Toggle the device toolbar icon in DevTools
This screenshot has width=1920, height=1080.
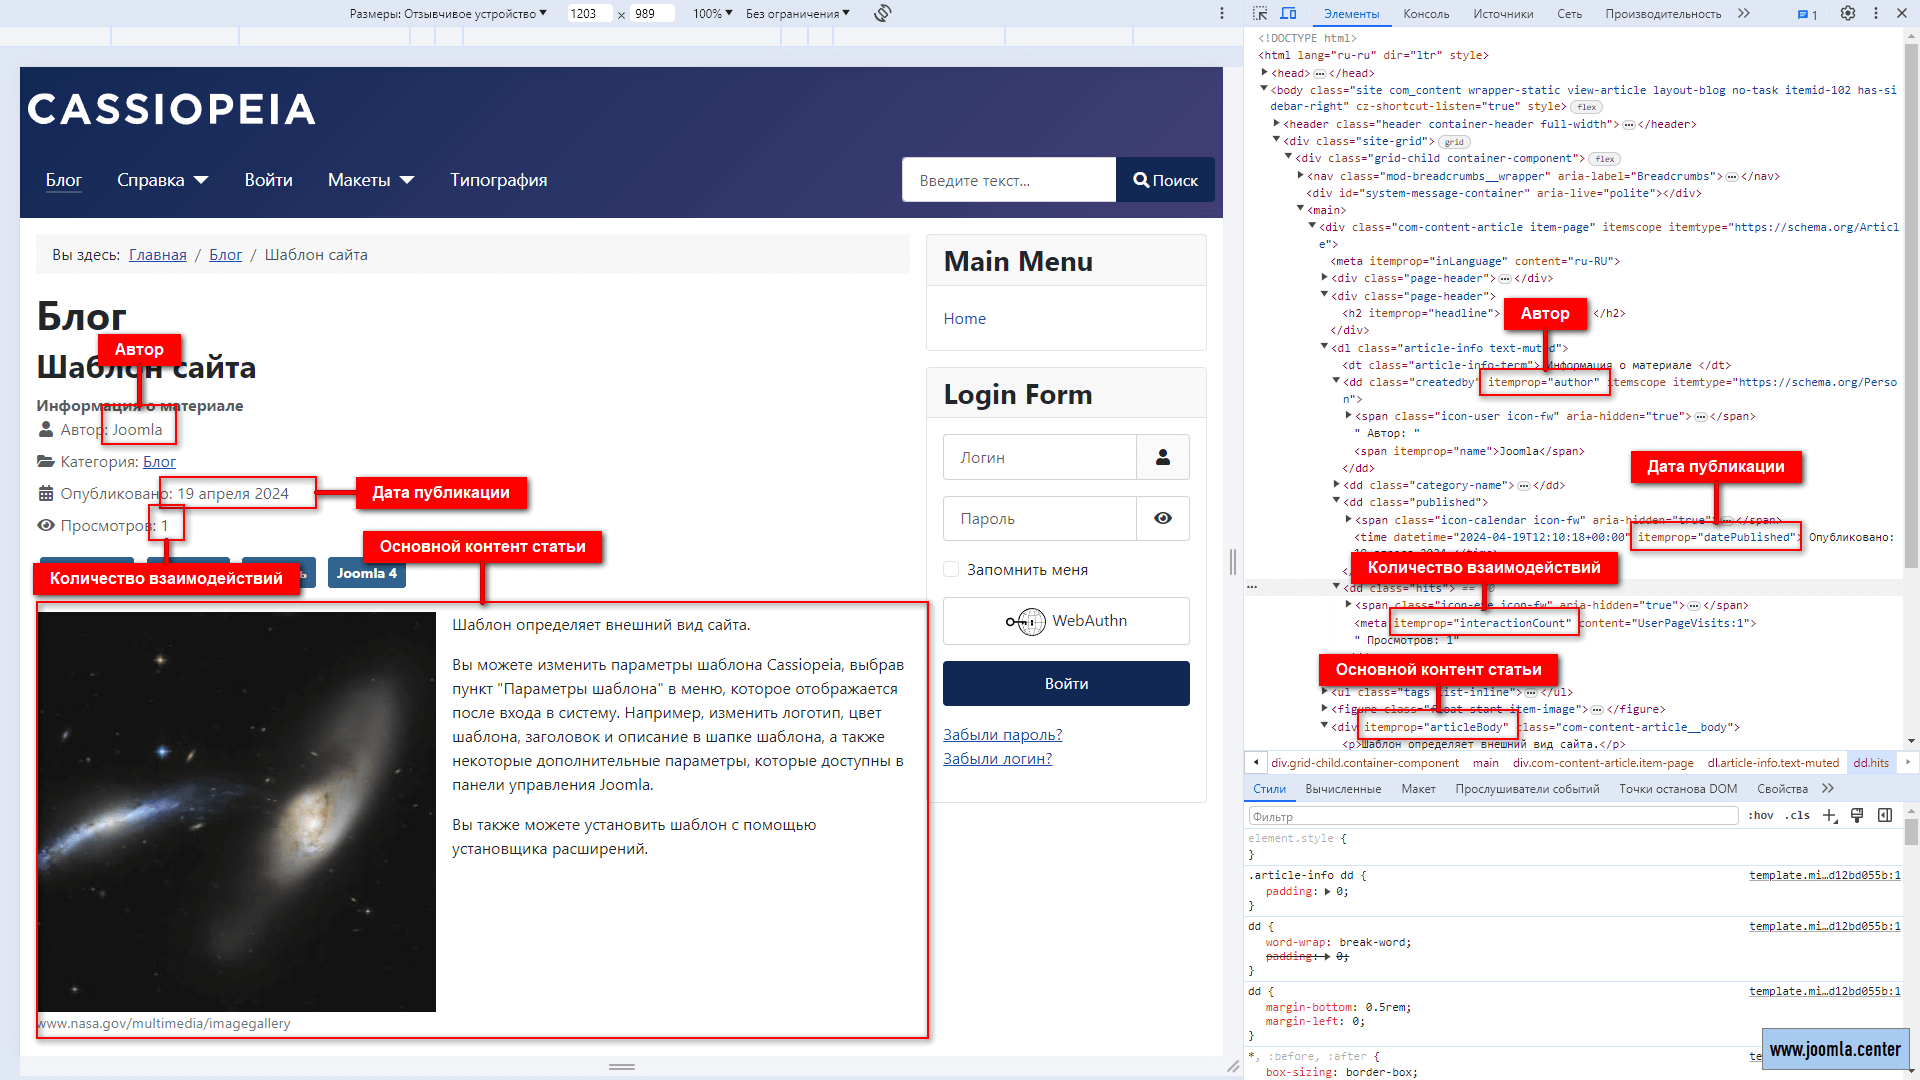coord(1288,14)
